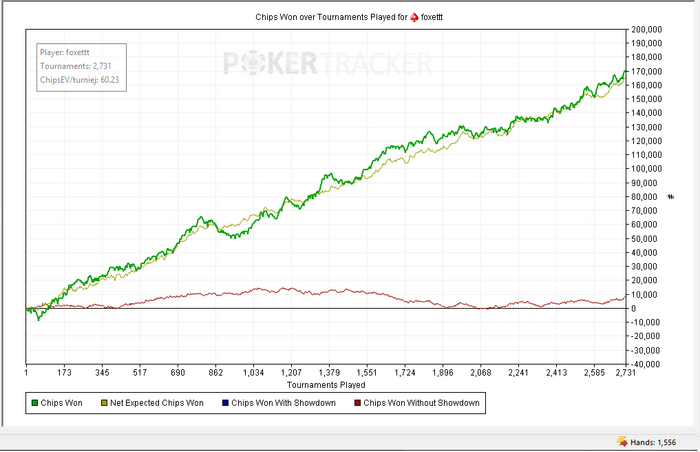Click the green Chips Won legend swatch

point(34,403)
